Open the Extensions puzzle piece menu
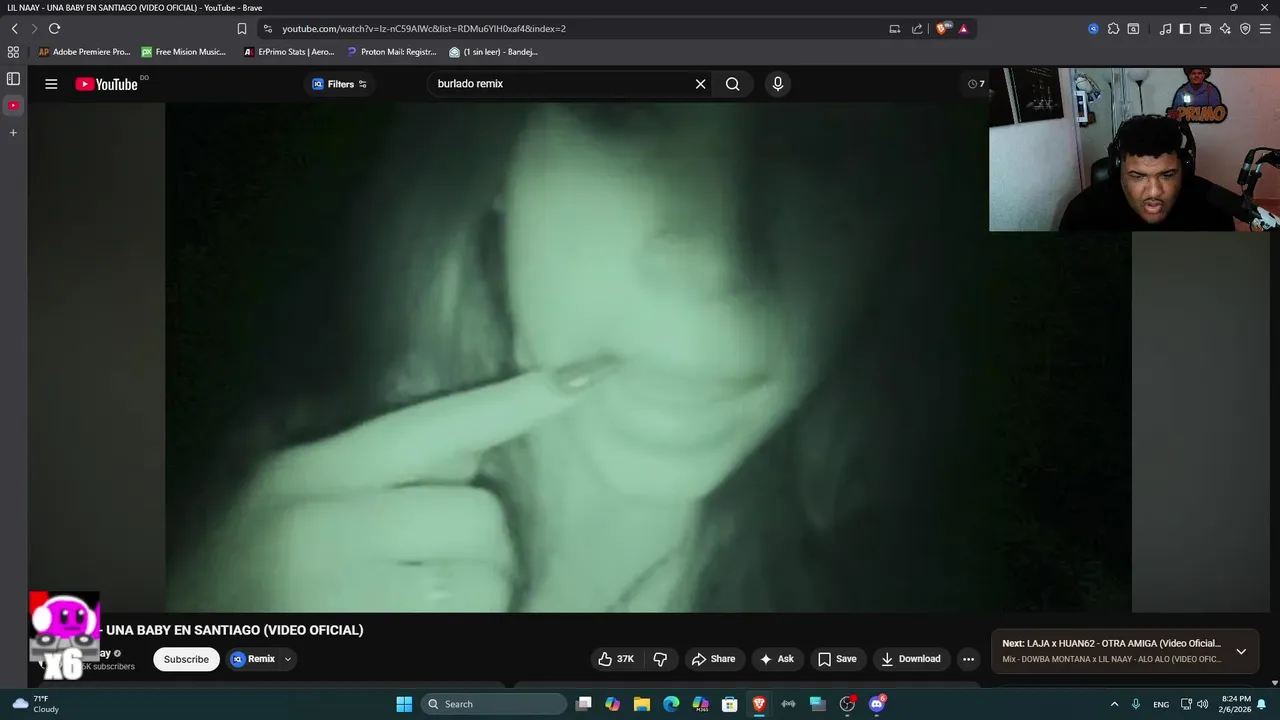 (1113, 29)
